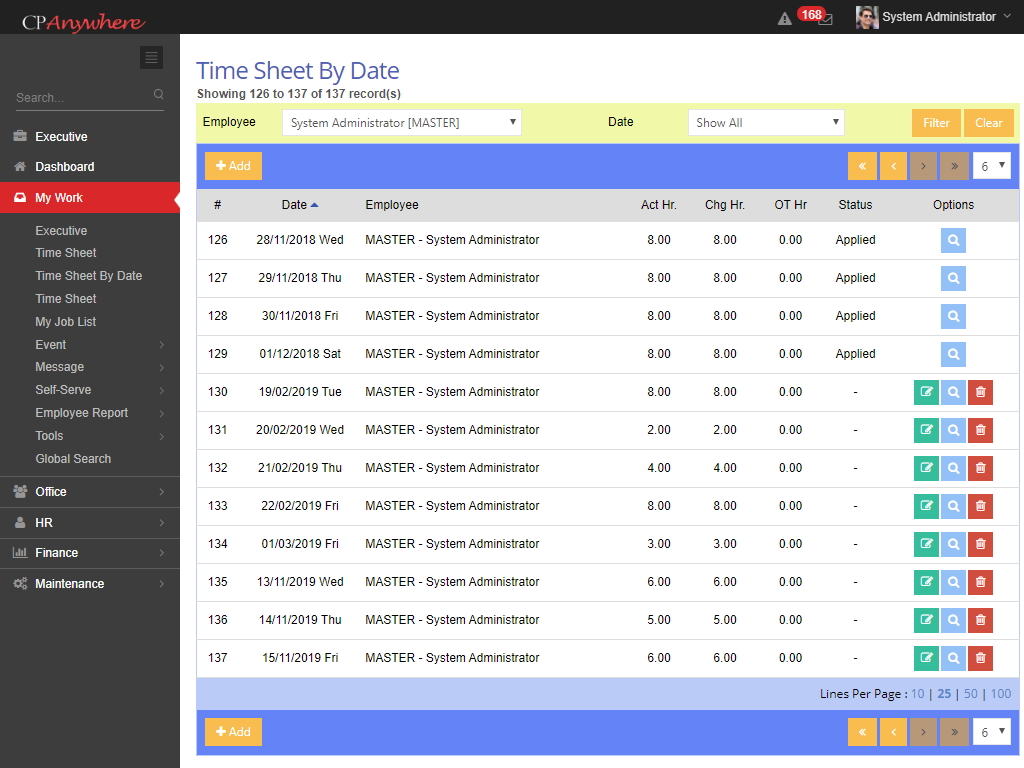Screen dimensions: 1024x768
Task: Edit the 13/11/2019 time sheet entry
Action: click(x=926, y=582)
